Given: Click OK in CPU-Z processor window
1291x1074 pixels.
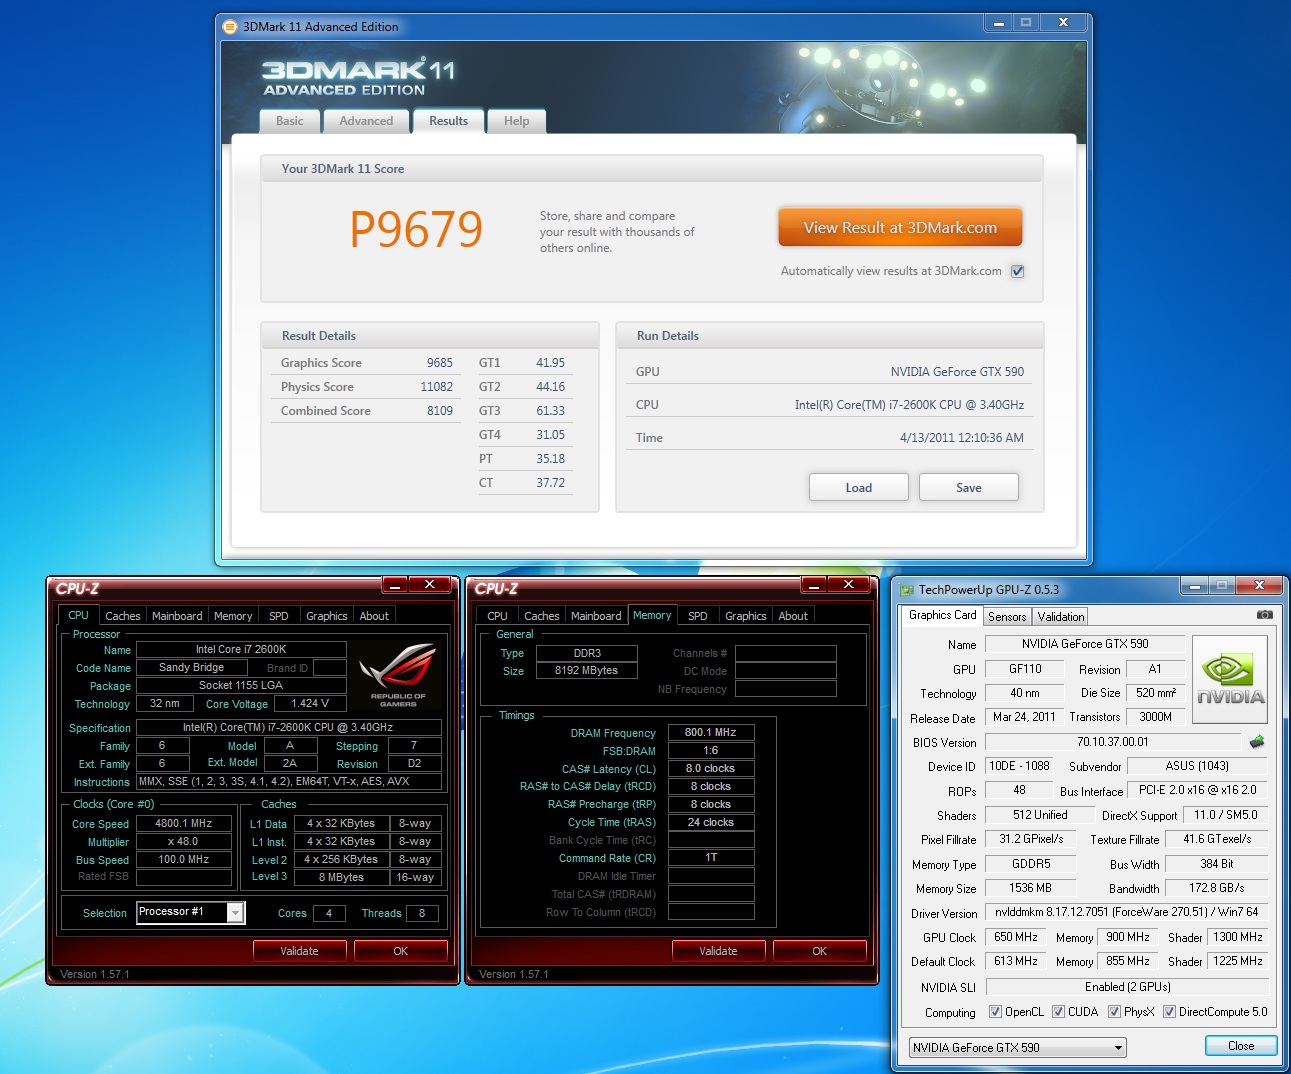Looking at the screenshot, I should (x=401, y=951).
